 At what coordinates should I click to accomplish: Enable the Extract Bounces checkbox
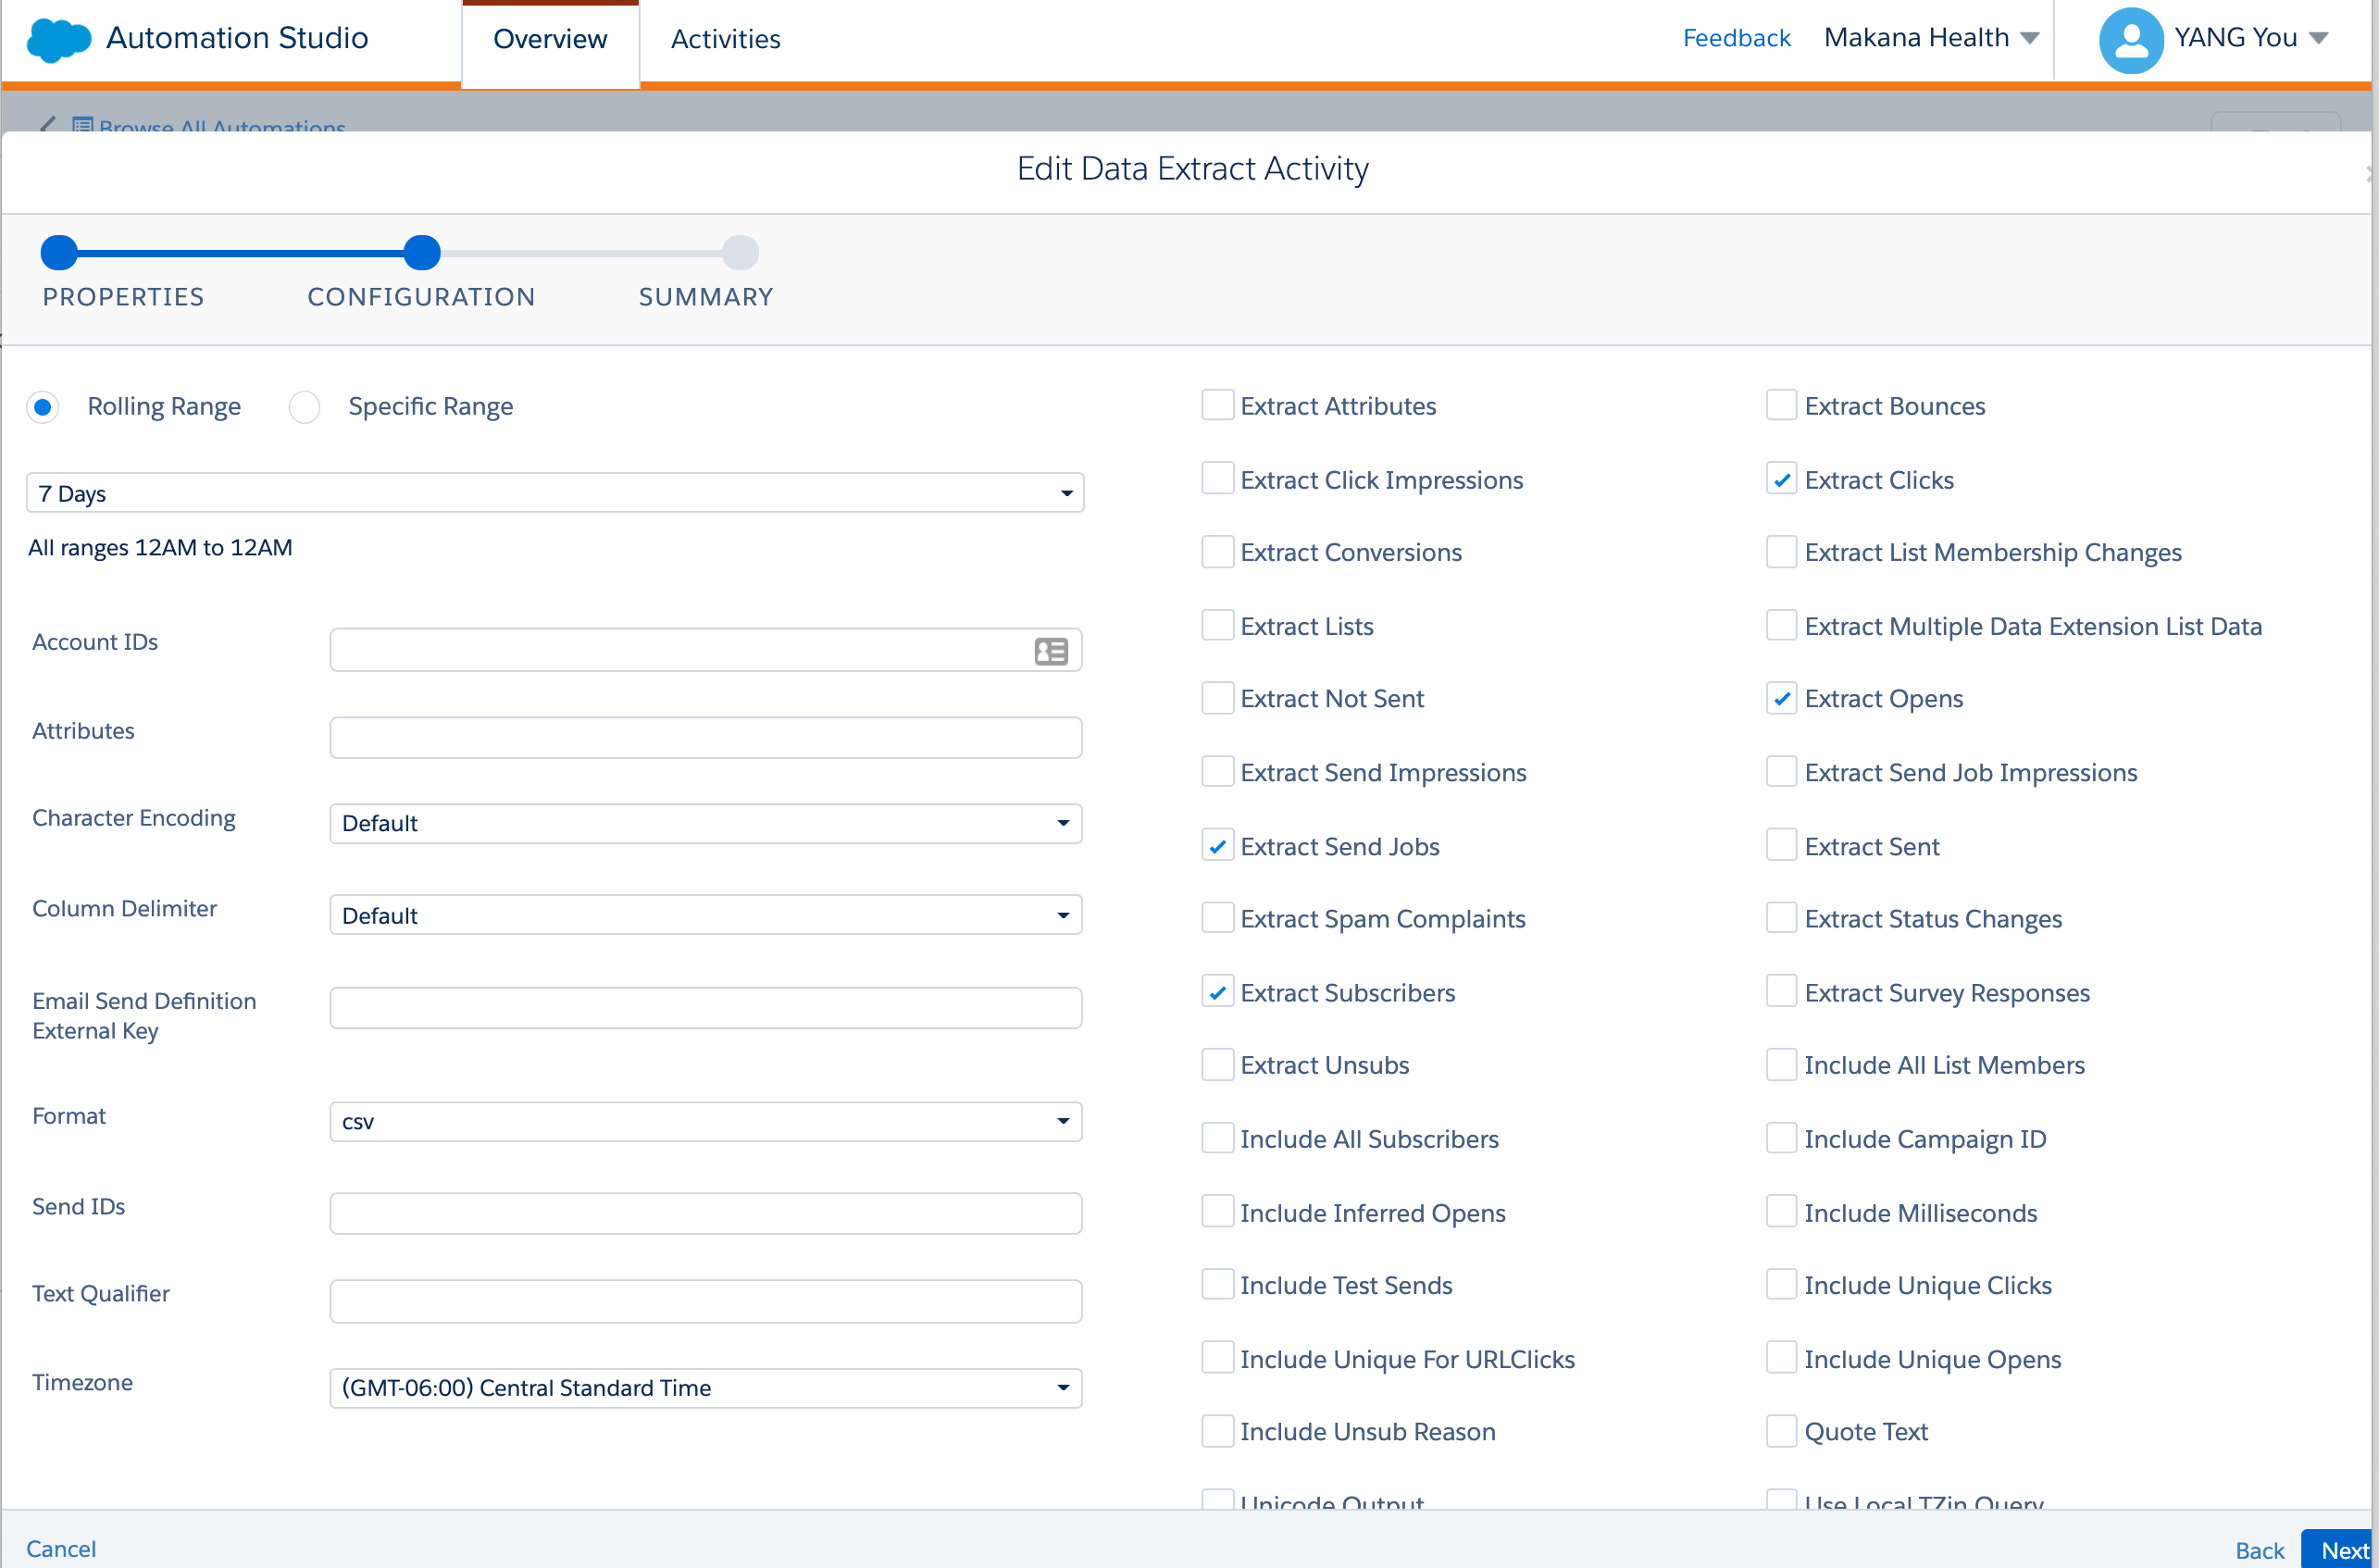(1781, 405)
